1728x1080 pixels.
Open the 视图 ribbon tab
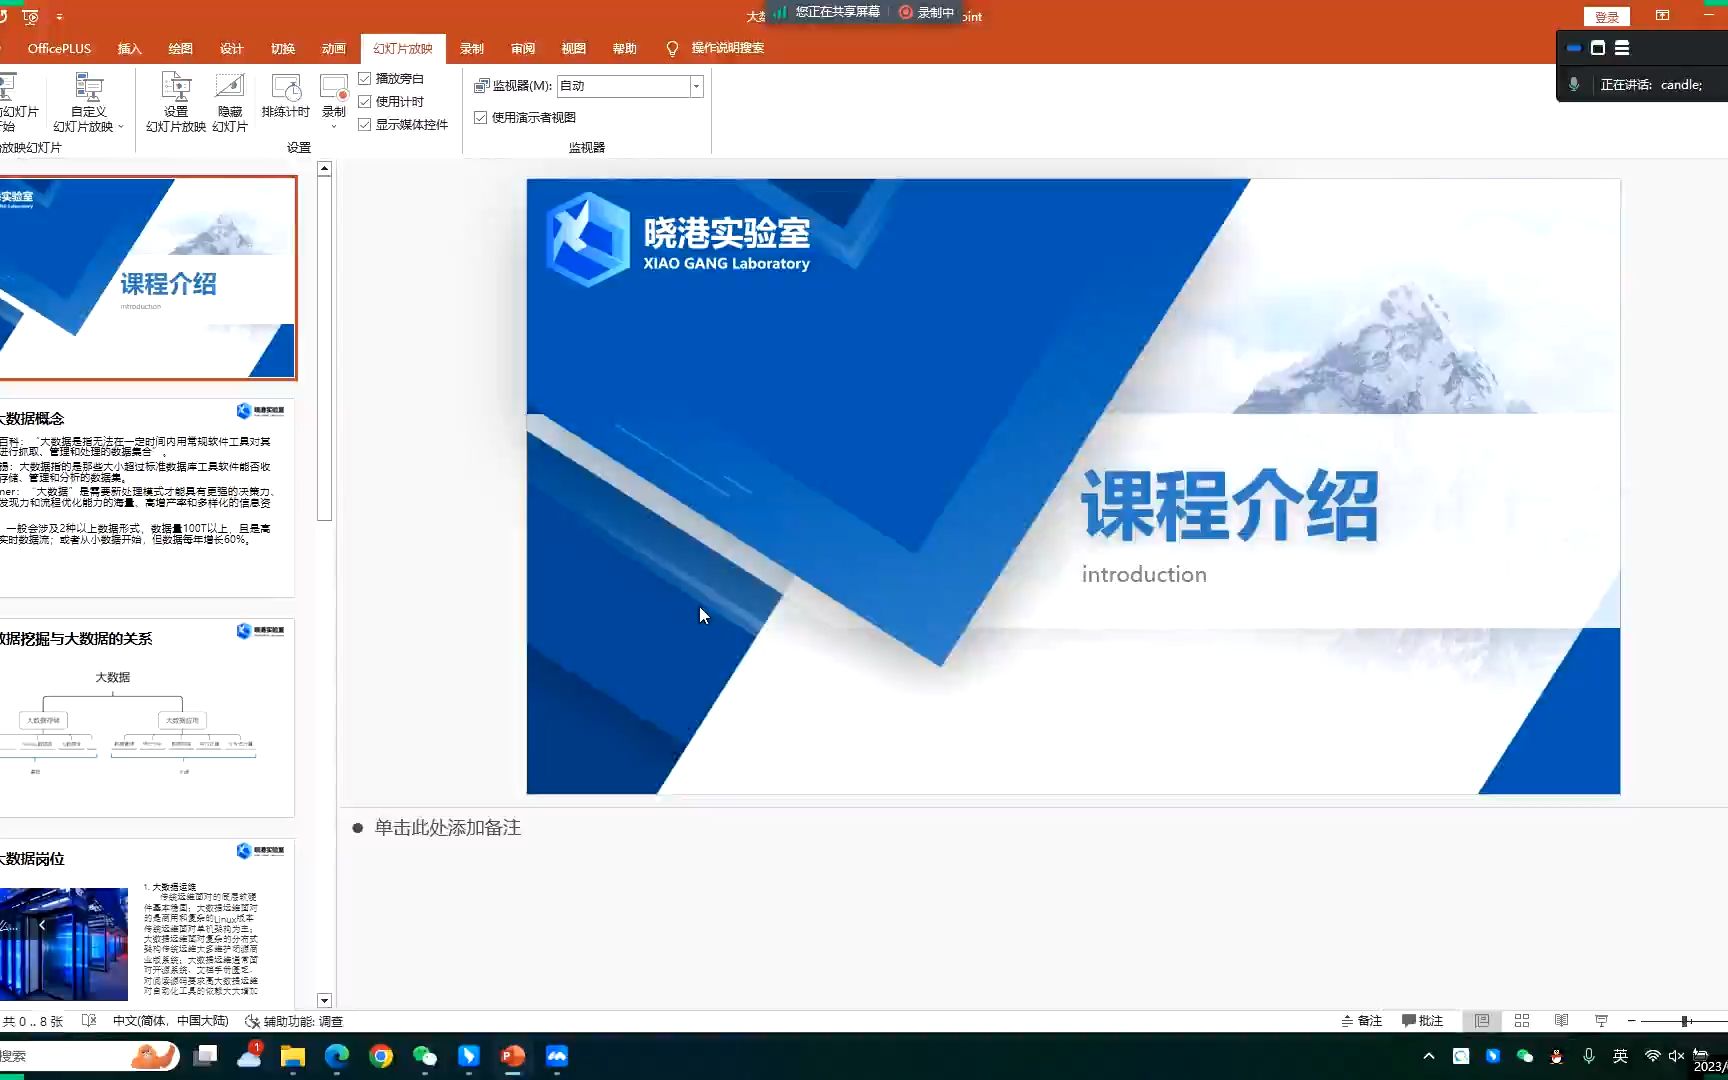(573, 48)
